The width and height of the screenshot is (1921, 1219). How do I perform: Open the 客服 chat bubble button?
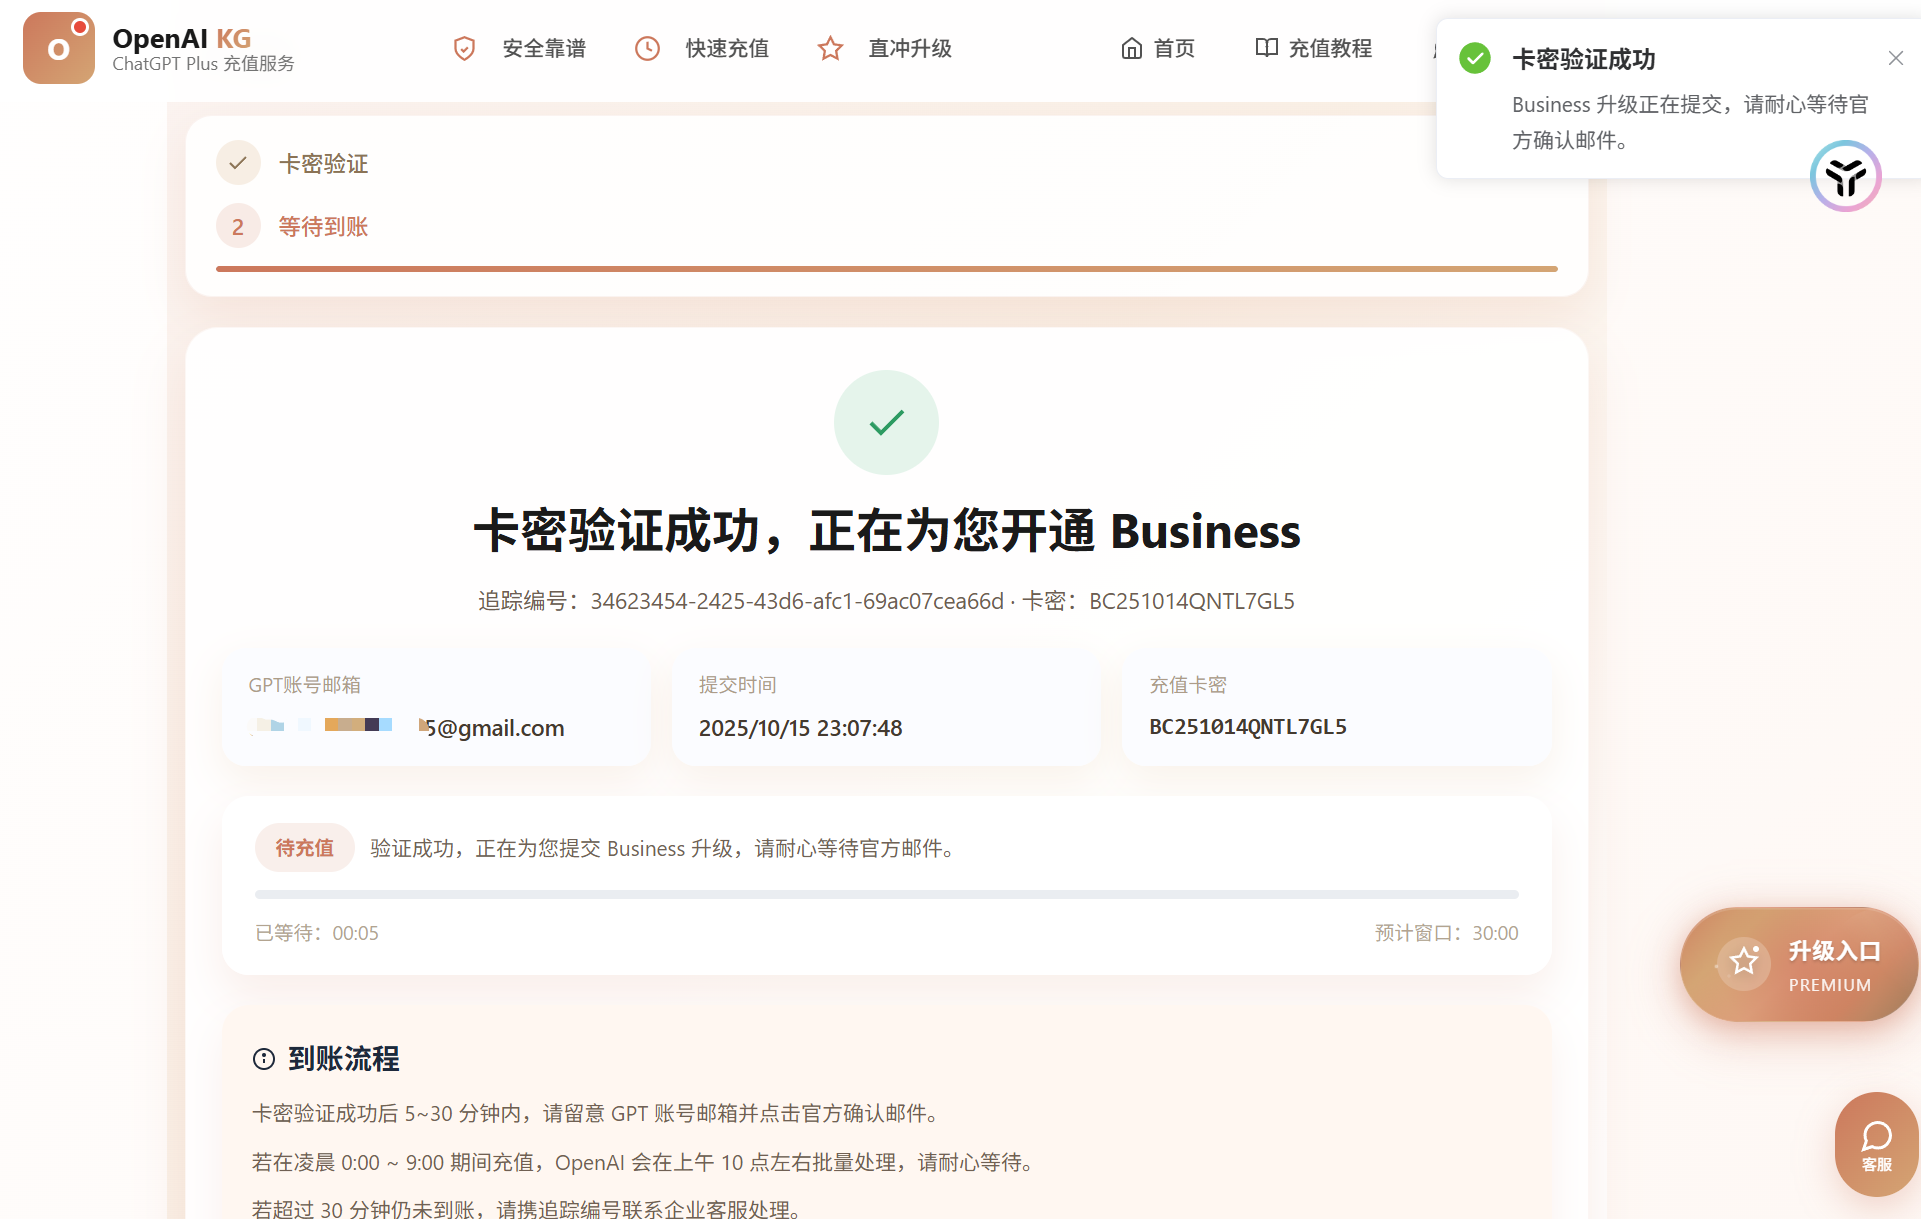pyautogui.click(x=1875, y=1144)
